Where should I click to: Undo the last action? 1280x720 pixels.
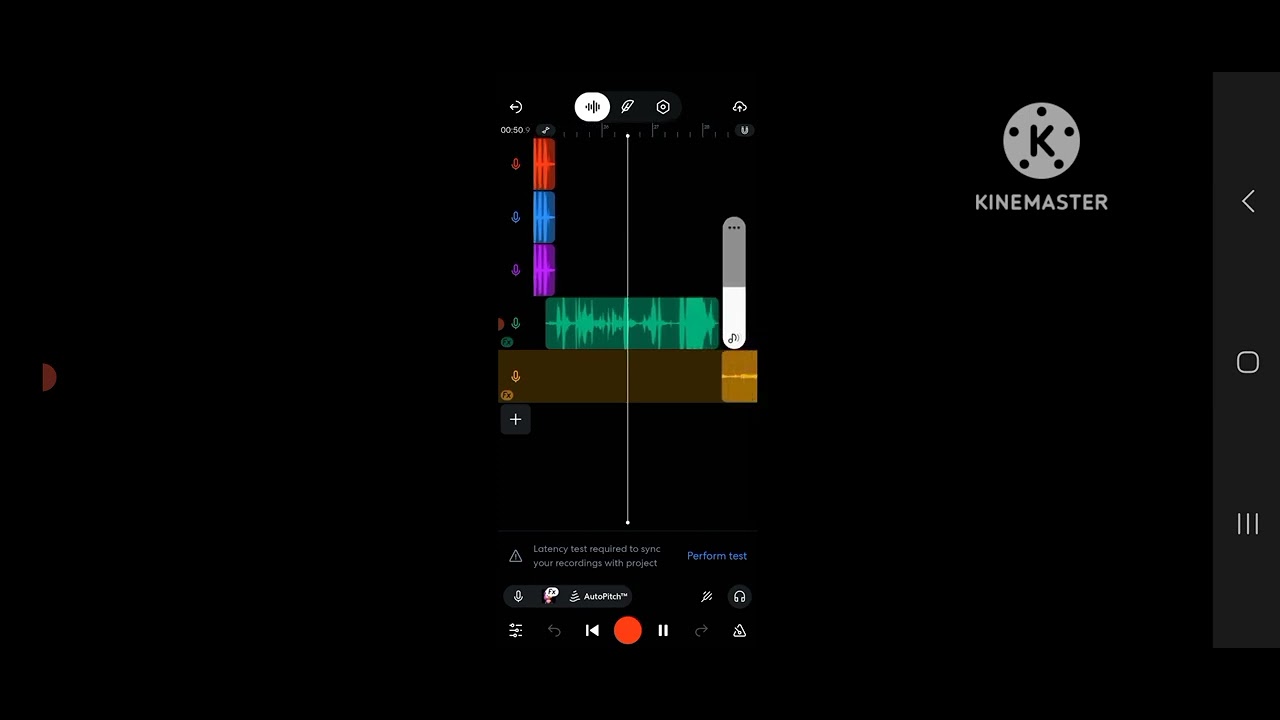(x=554, y=631)
